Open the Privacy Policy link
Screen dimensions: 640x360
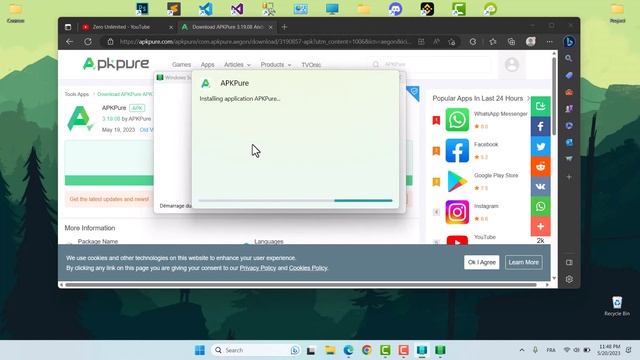(x=258, y=268)
